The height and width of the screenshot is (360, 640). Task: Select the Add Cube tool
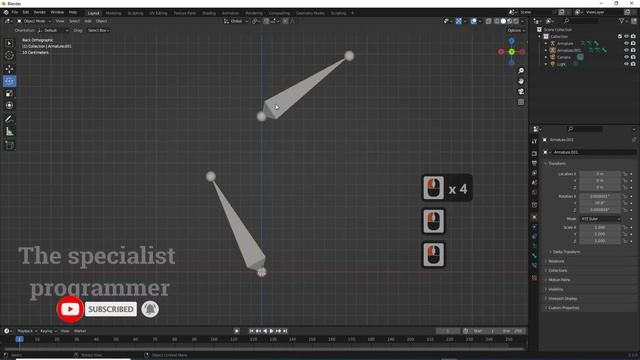pos(9,145)
